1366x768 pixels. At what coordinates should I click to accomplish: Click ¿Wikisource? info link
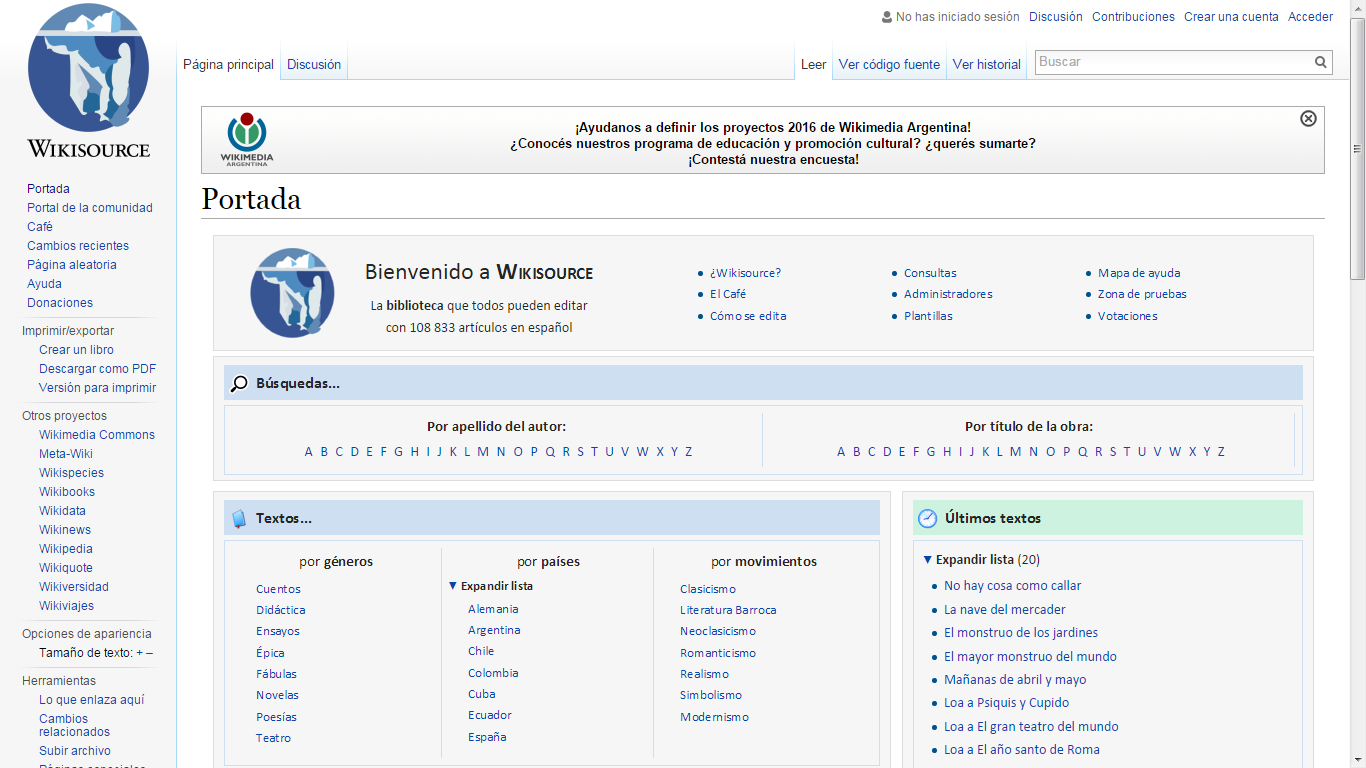[x=745, y=273]
